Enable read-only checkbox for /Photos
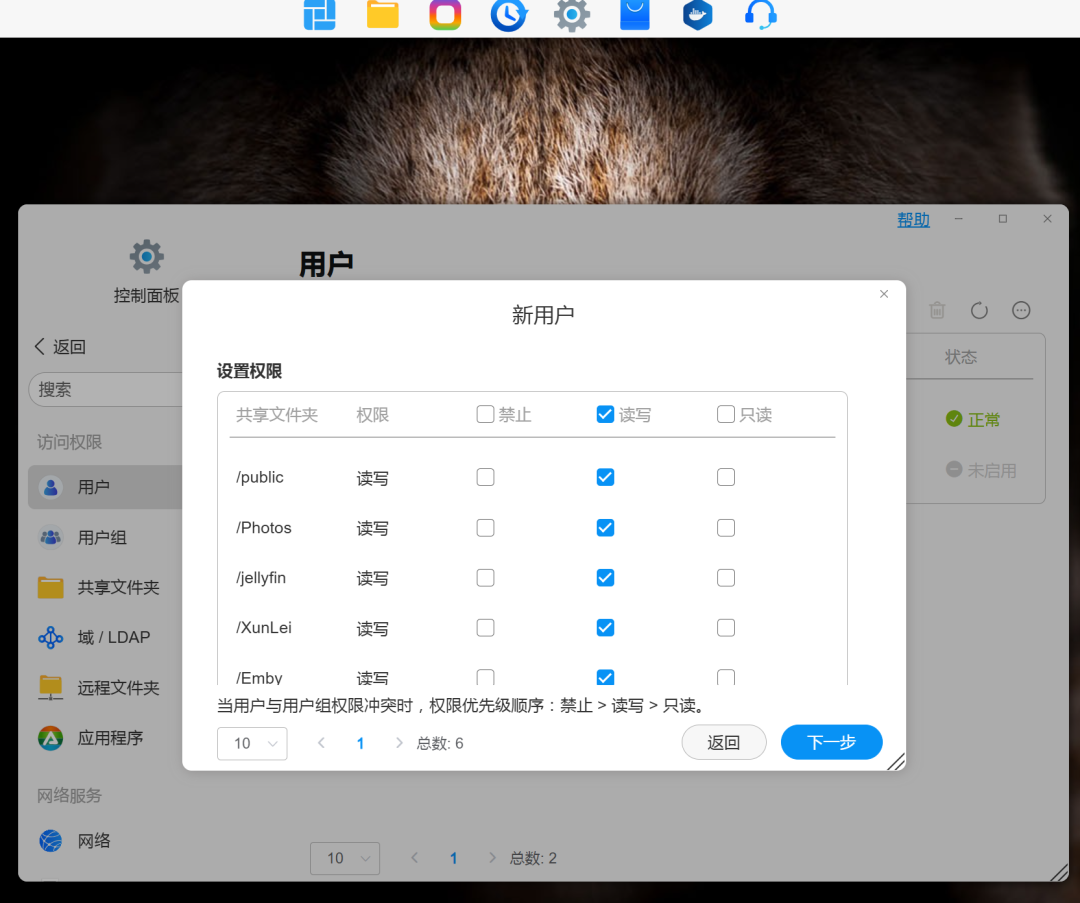The width and height of the screenshot is (1080, 903). pos(726,528)
